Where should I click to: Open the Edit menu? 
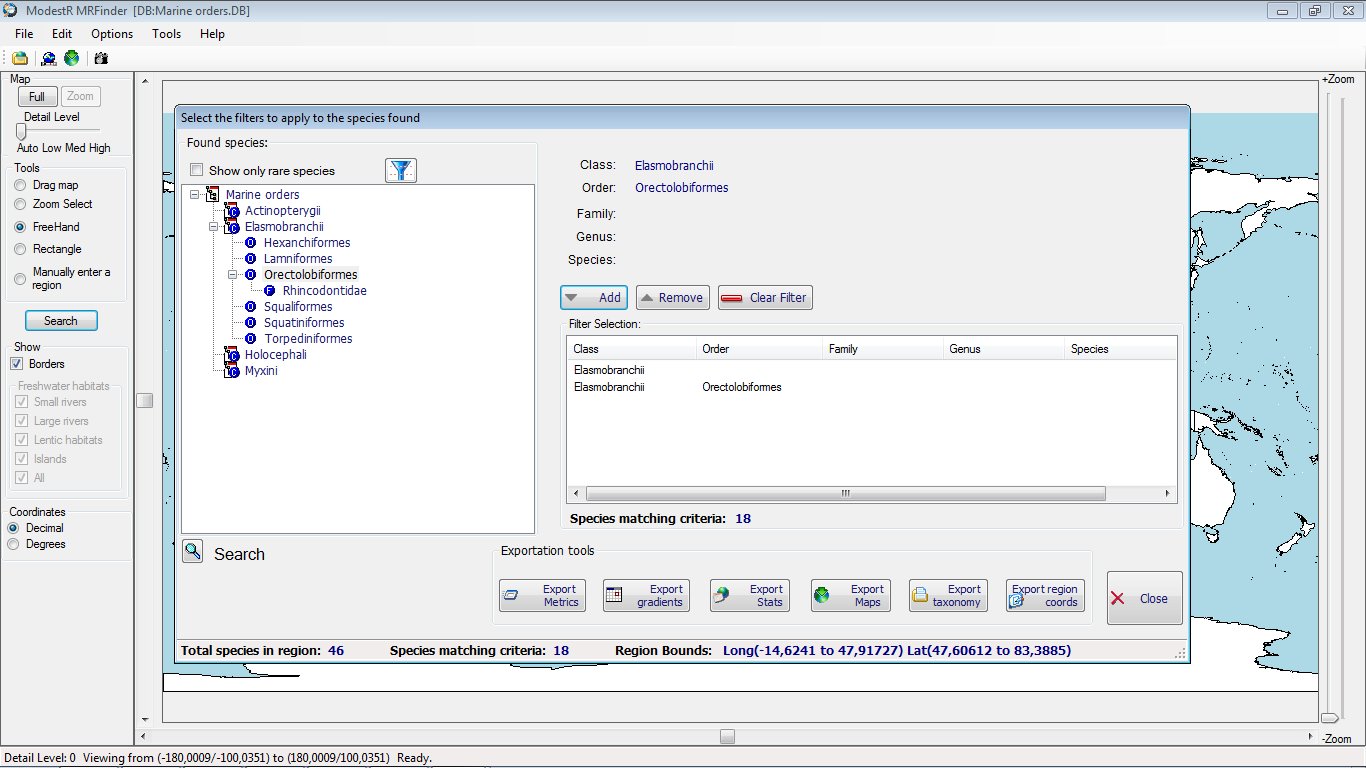[62, 34]
